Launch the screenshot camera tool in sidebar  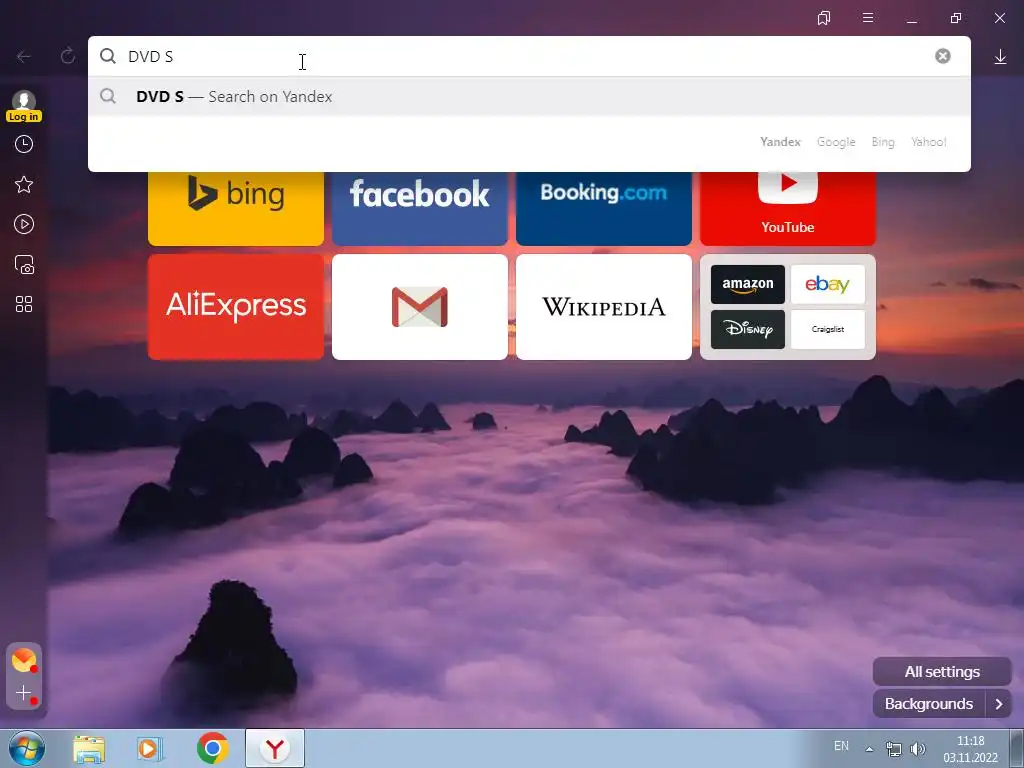coord(24,264)
